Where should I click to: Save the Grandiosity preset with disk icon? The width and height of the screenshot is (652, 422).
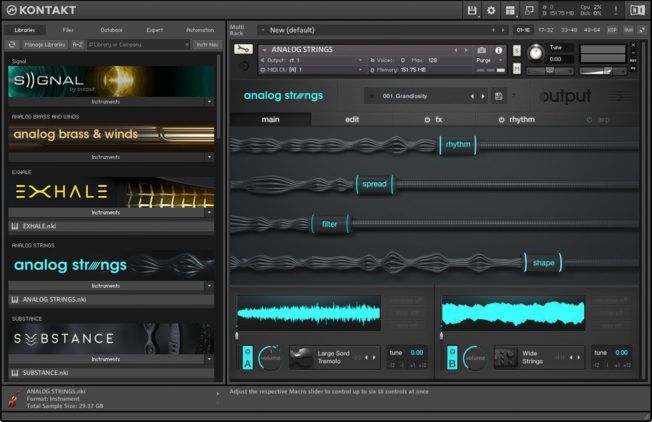[x=499, y=96]
